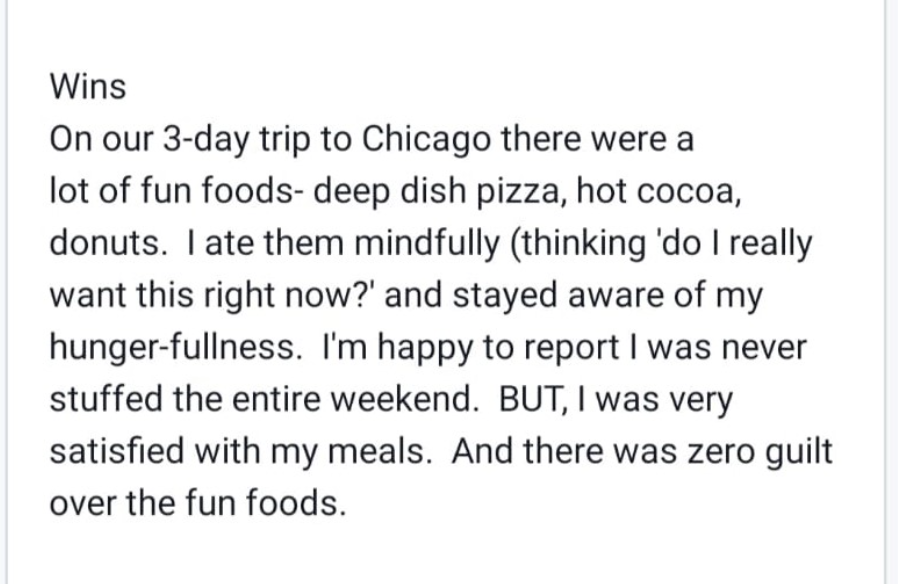
Task: Click the word "stuffed"
Action: pyautogui.click(x=97, y=399)
